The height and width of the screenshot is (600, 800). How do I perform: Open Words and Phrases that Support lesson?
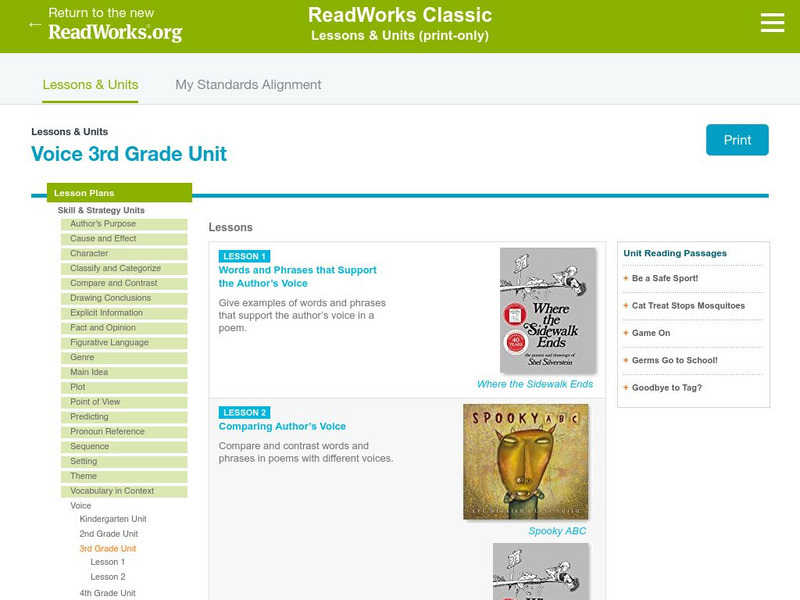click(297, 277)
